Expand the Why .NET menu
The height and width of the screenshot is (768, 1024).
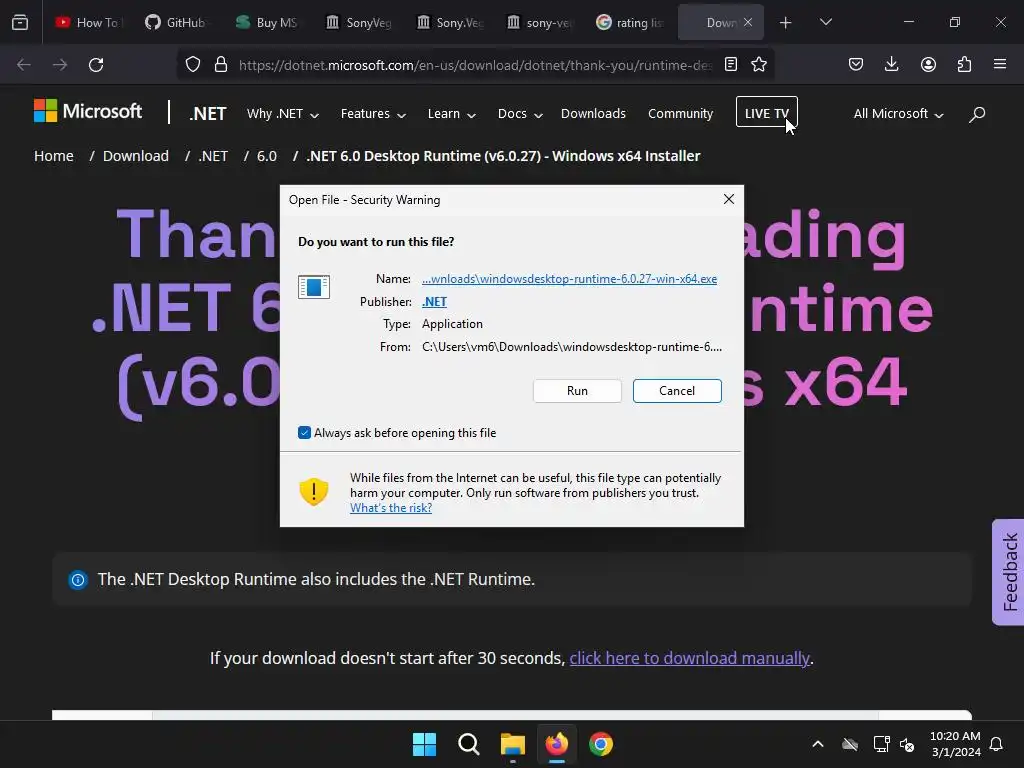coord(283,114)
